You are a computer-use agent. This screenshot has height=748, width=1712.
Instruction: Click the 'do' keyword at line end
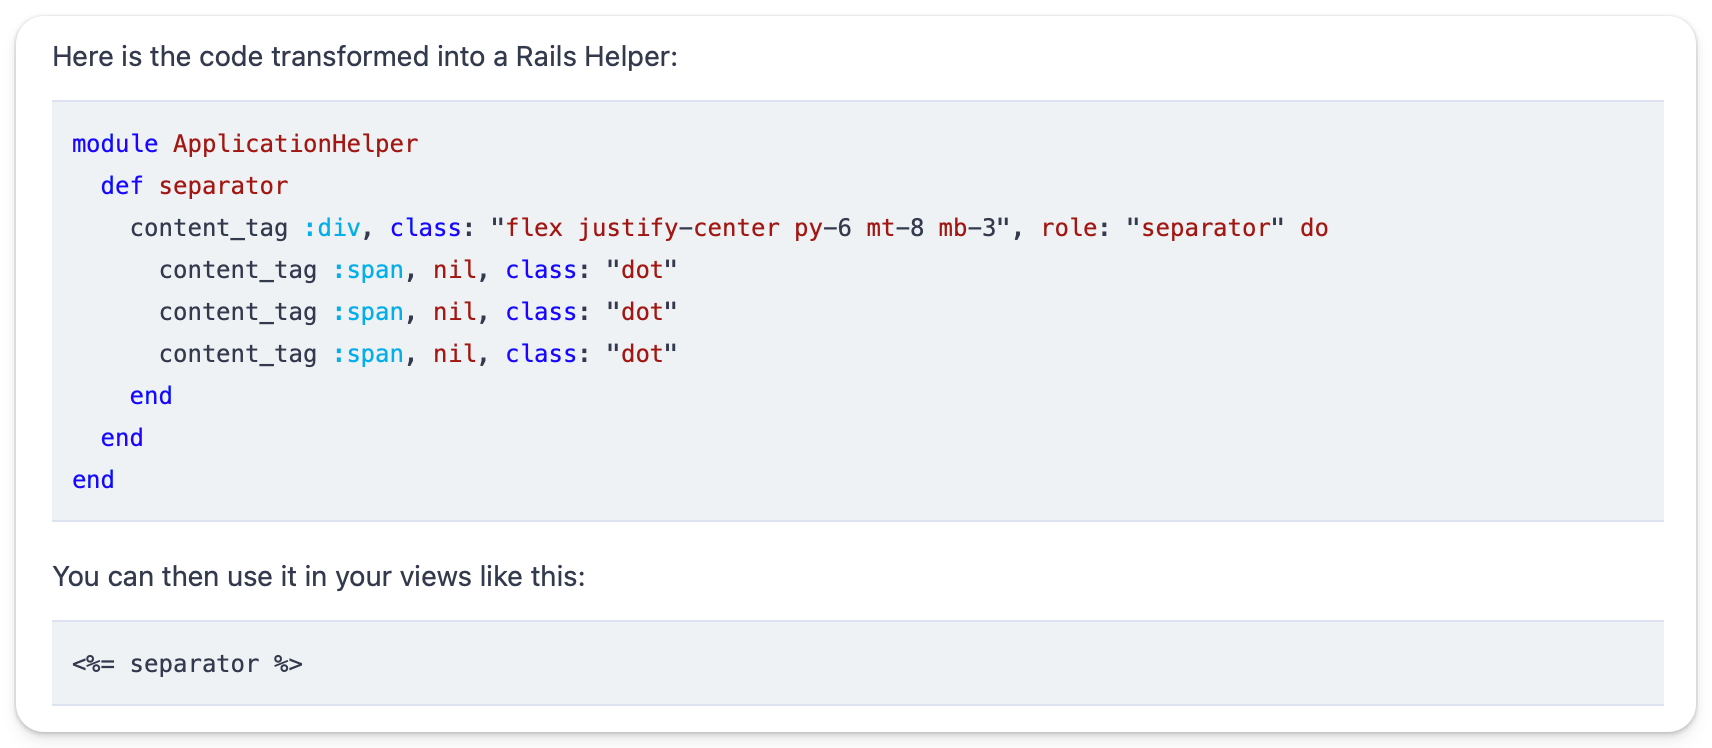pyautogui.click(x=1314, y=228)
